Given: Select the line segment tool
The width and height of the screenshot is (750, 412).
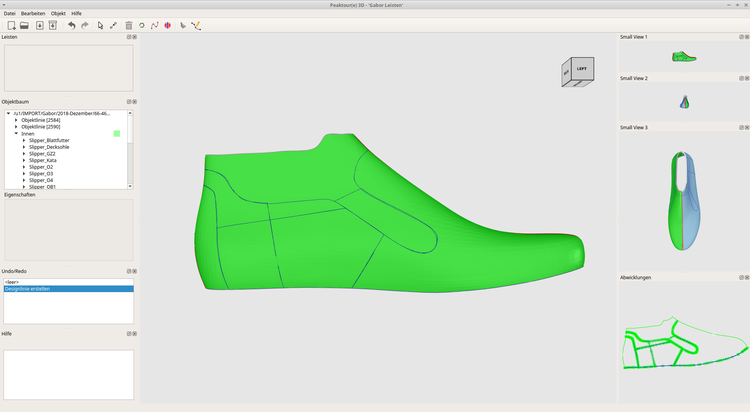Looking at the screenshot, I should [113, 25].
